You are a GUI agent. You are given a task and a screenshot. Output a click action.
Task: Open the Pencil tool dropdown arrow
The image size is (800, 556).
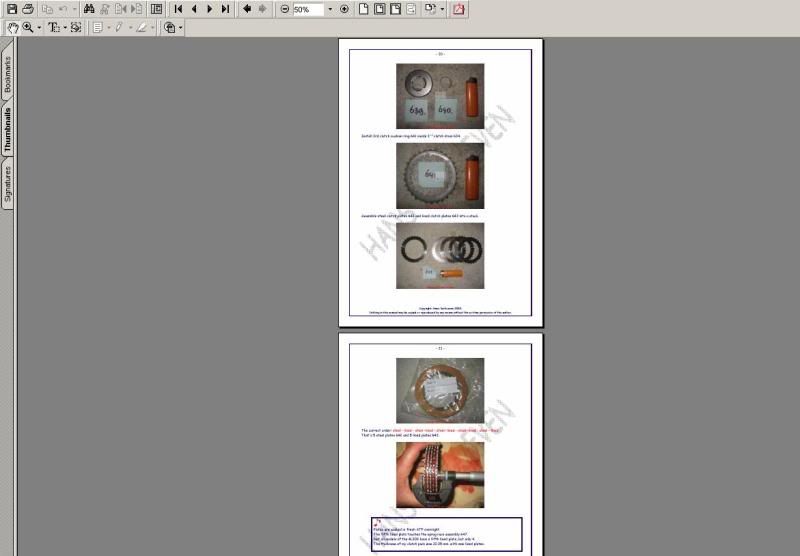131,28
